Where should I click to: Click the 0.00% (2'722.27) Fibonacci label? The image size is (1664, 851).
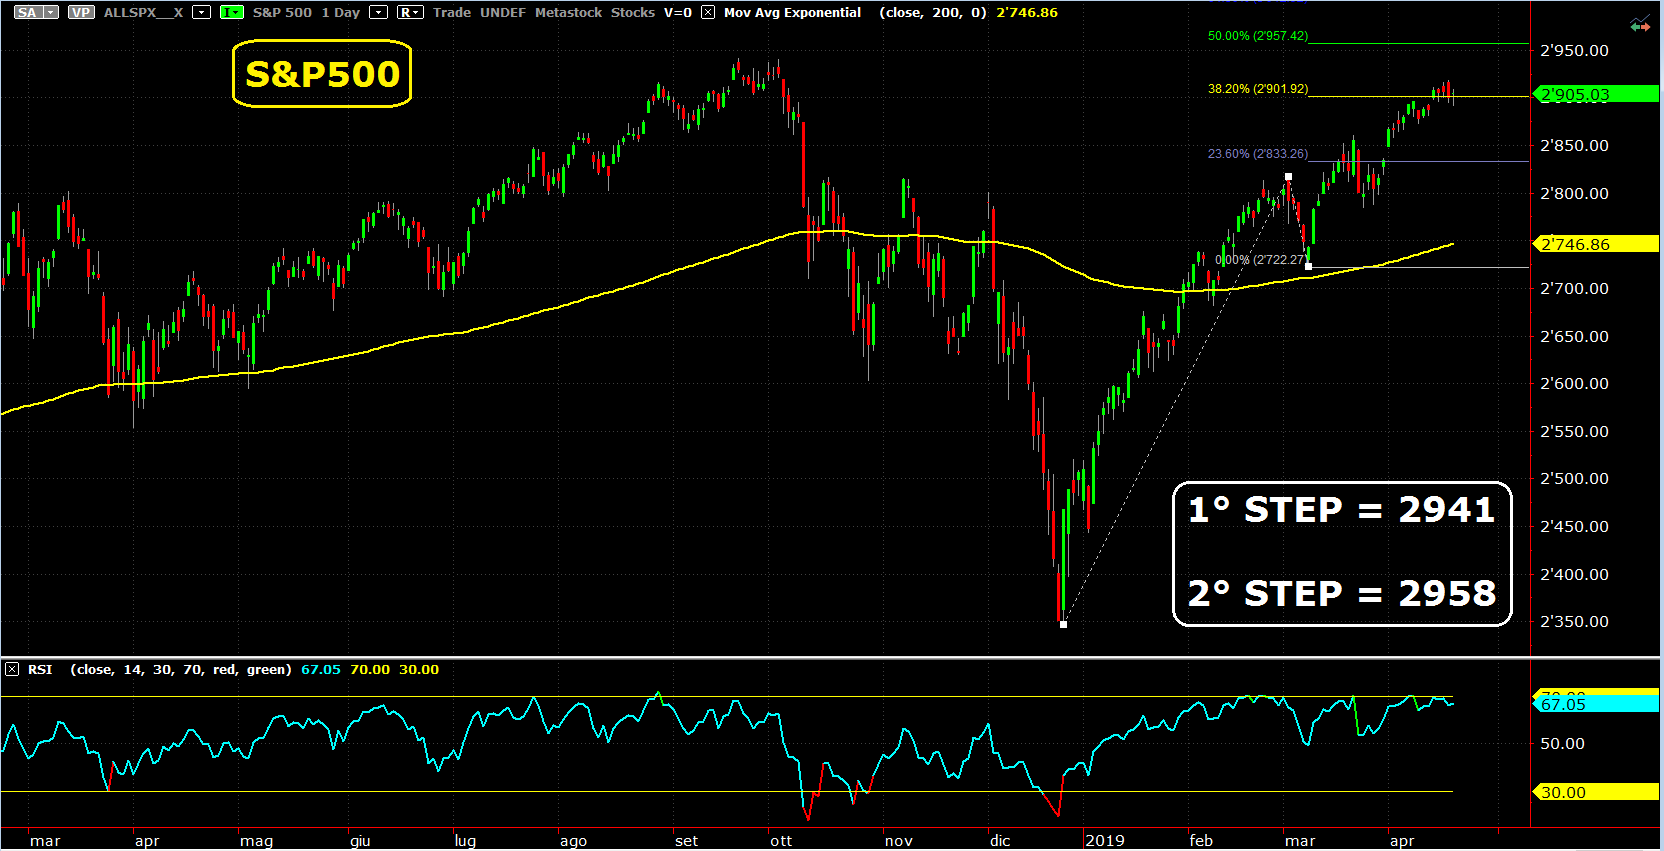(x=1261, y=260)
